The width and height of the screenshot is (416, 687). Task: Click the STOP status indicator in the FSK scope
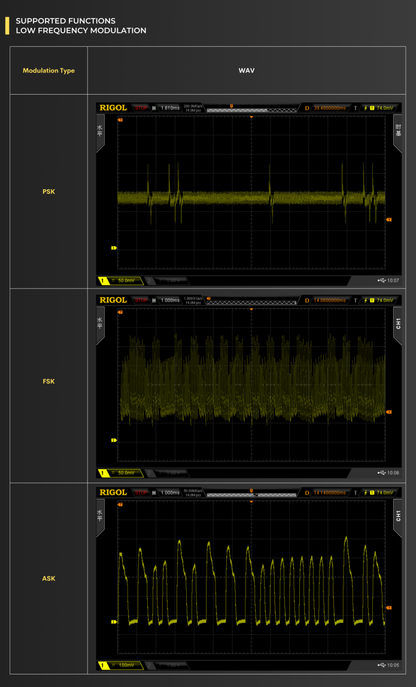tap(141, 301)
